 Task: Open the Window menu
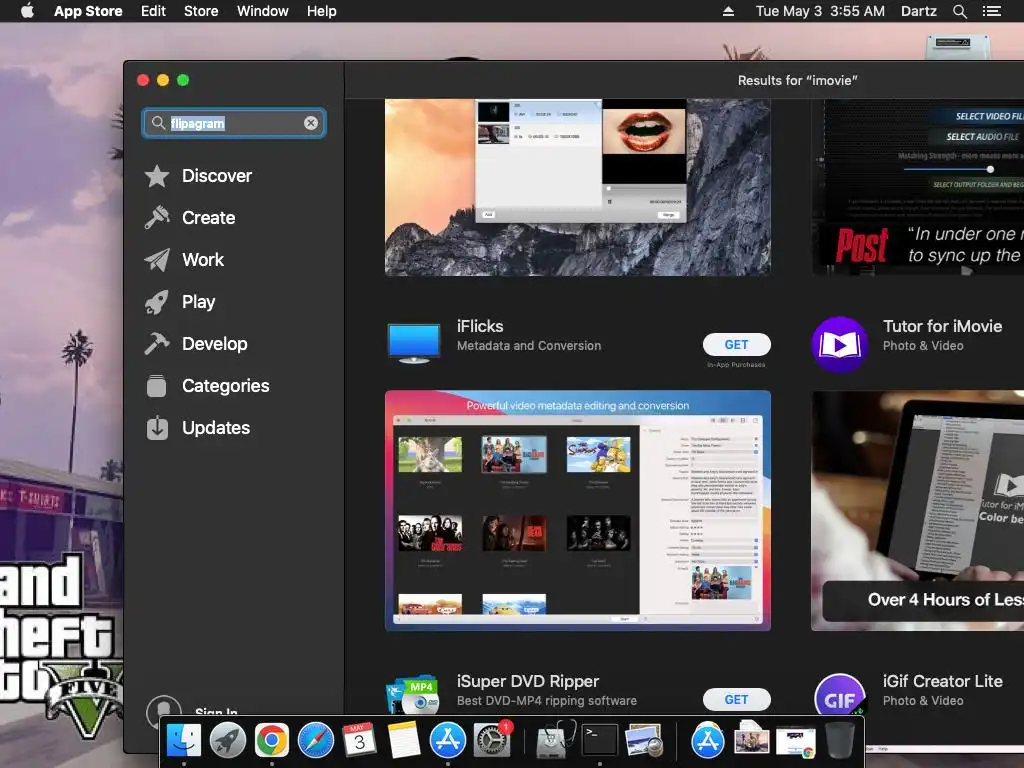click(263, 11)
